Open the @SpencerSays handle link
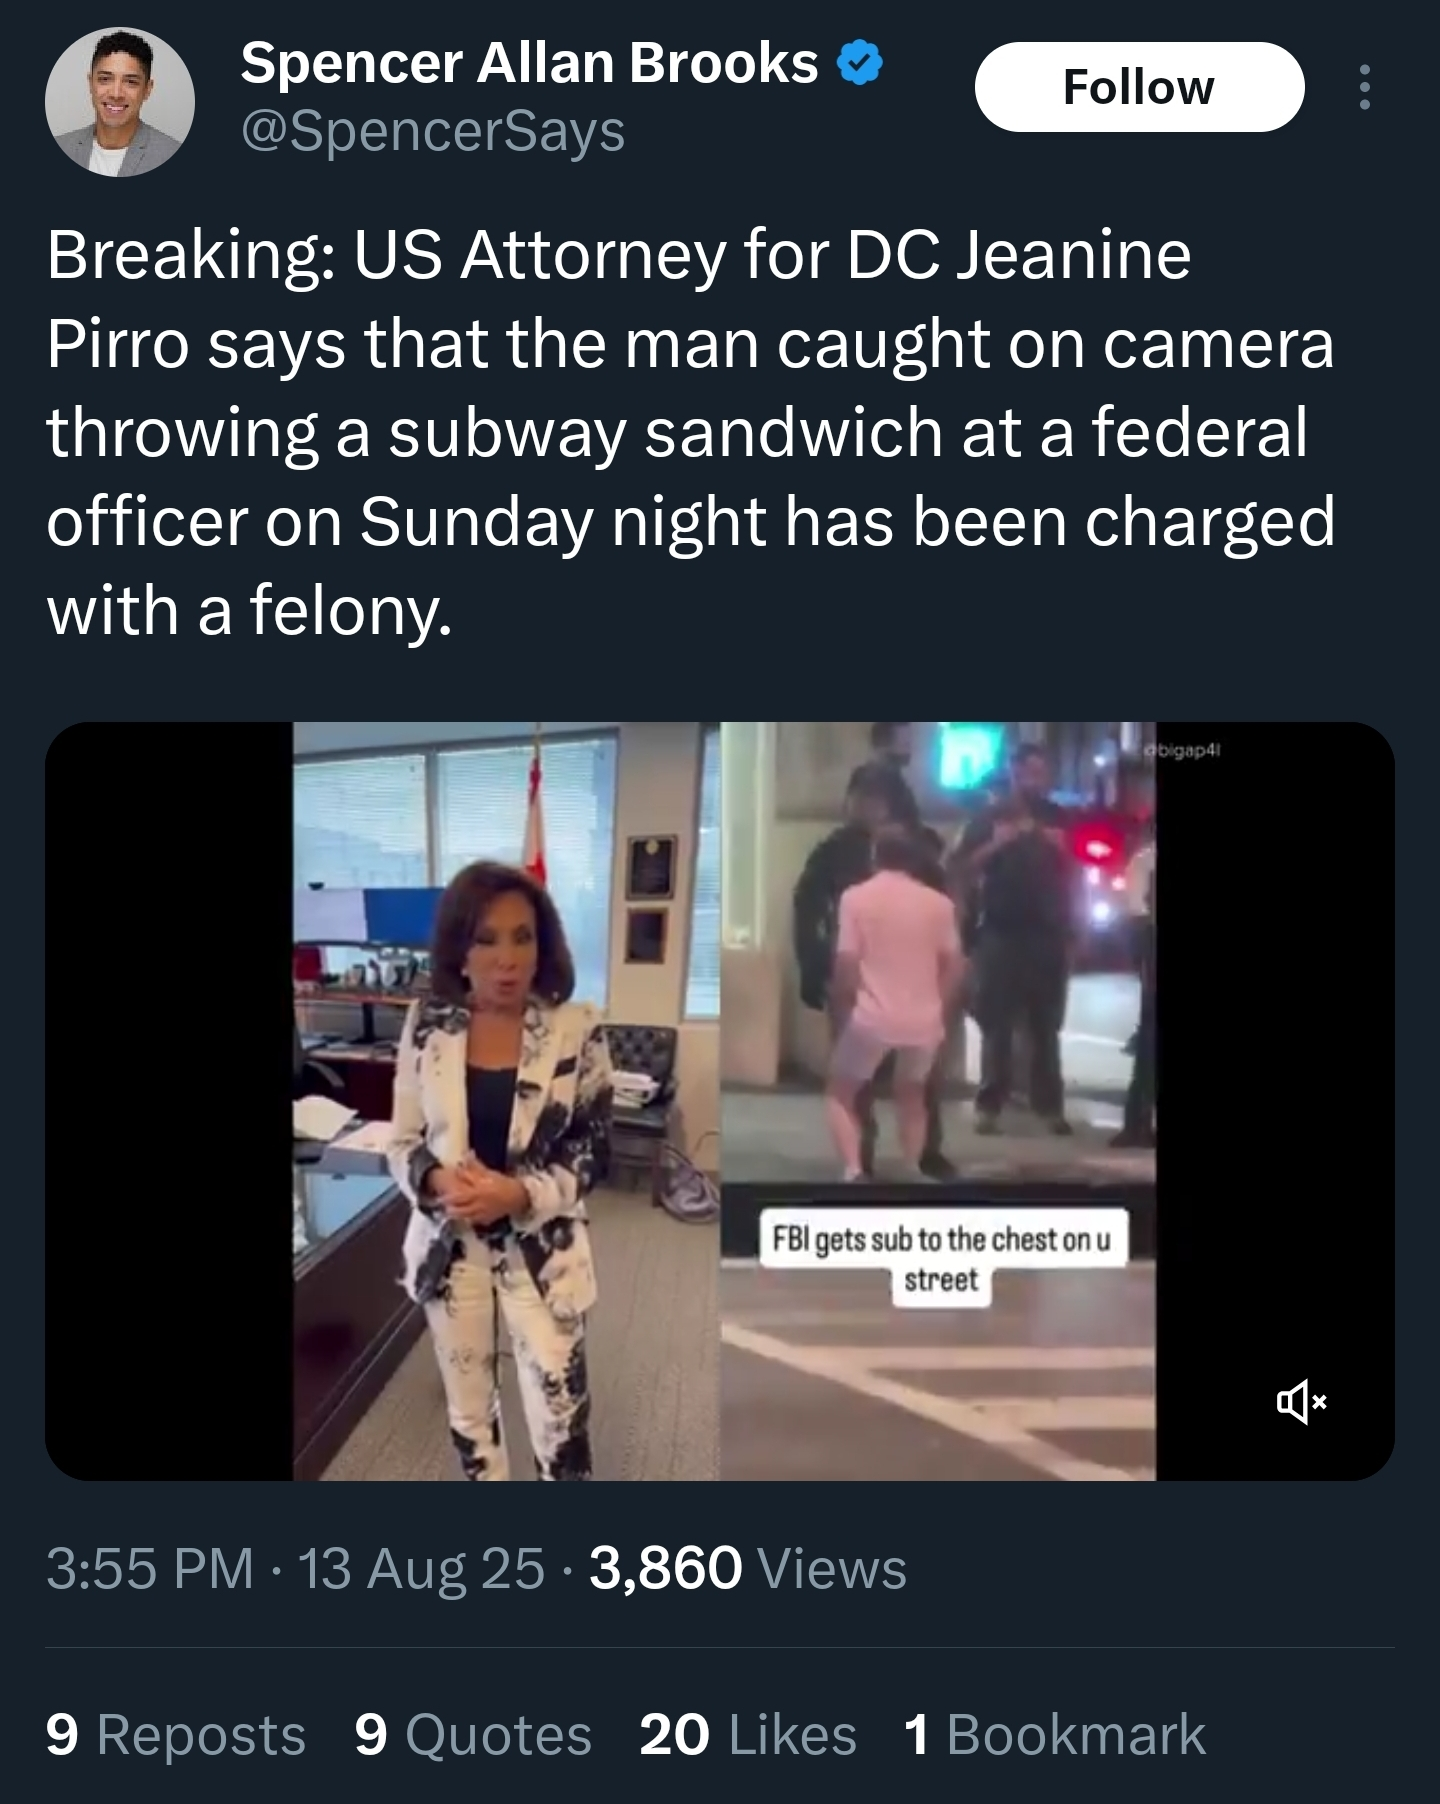Screen dimensions: 1440x1804 pyautogui.click(x=433, y=131)
